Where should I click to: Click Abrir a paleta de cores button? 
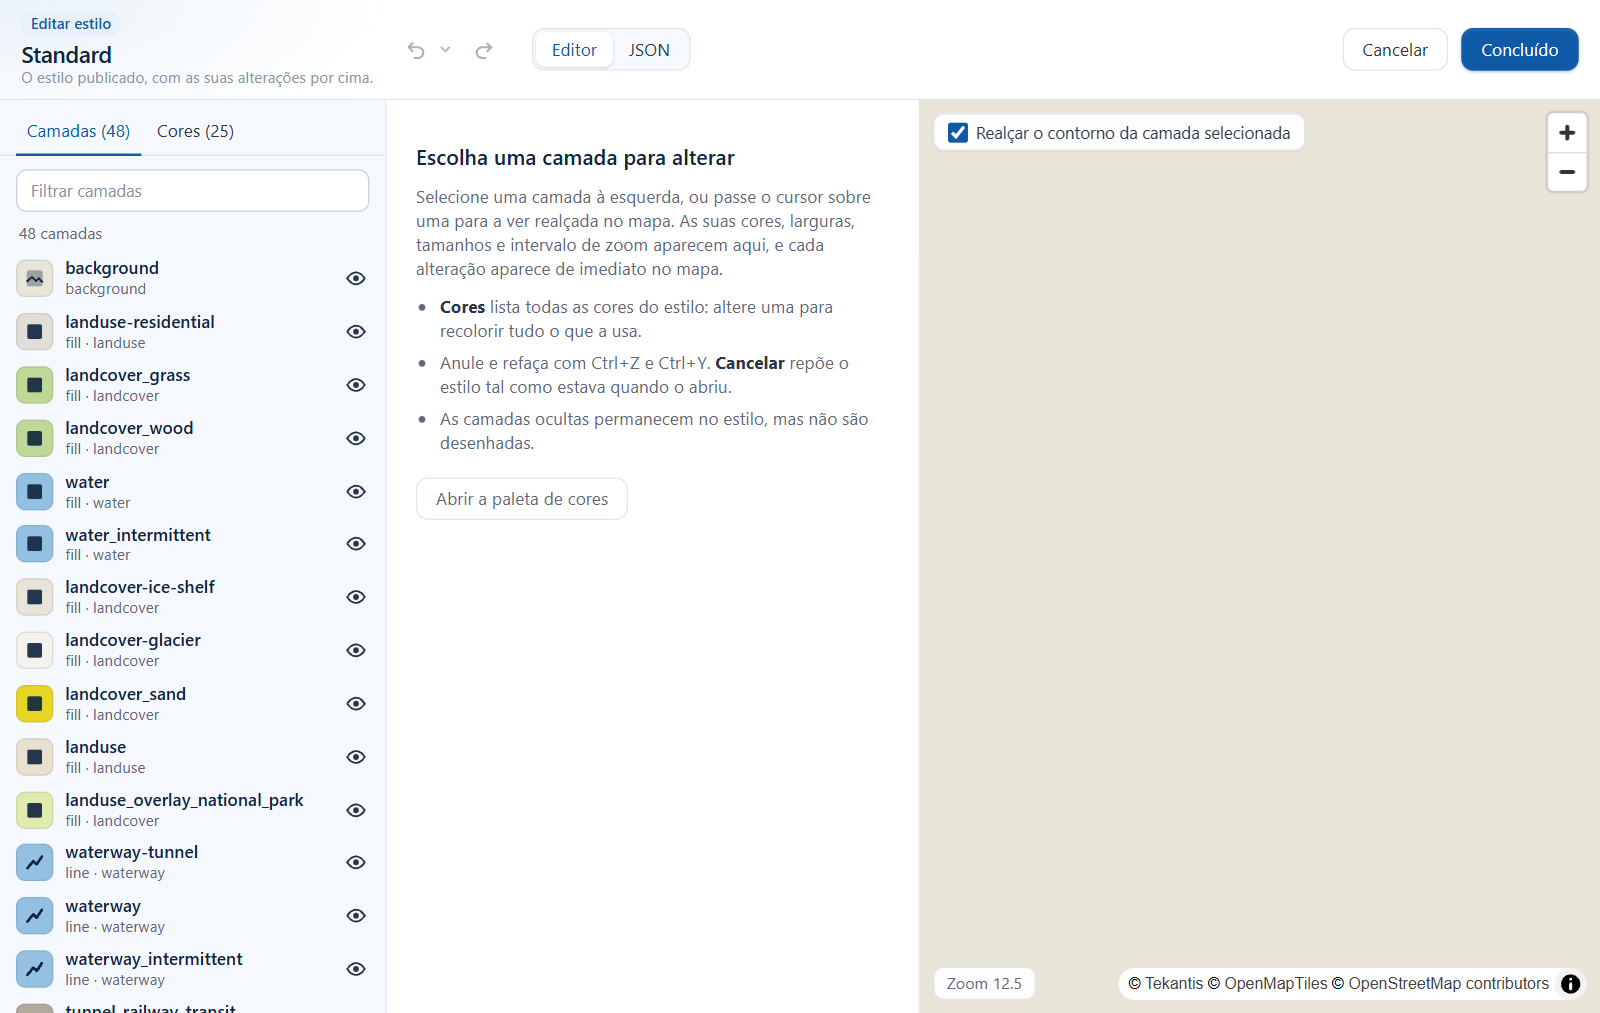point(522,499)
